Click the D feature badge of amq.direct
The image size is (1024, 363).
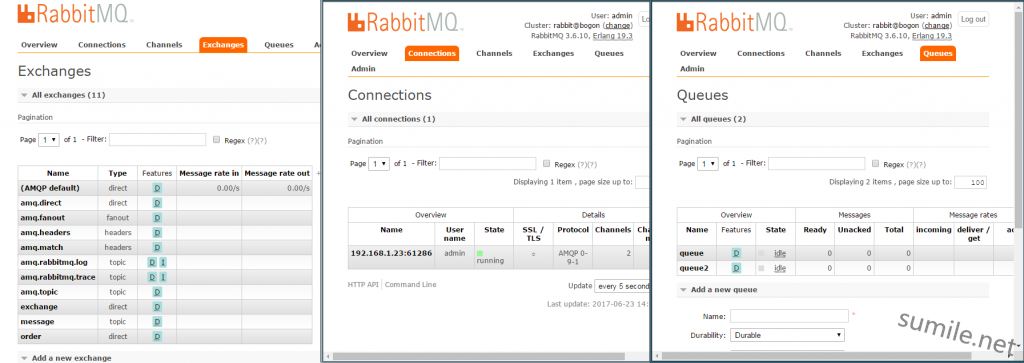(x=157, y=203)
